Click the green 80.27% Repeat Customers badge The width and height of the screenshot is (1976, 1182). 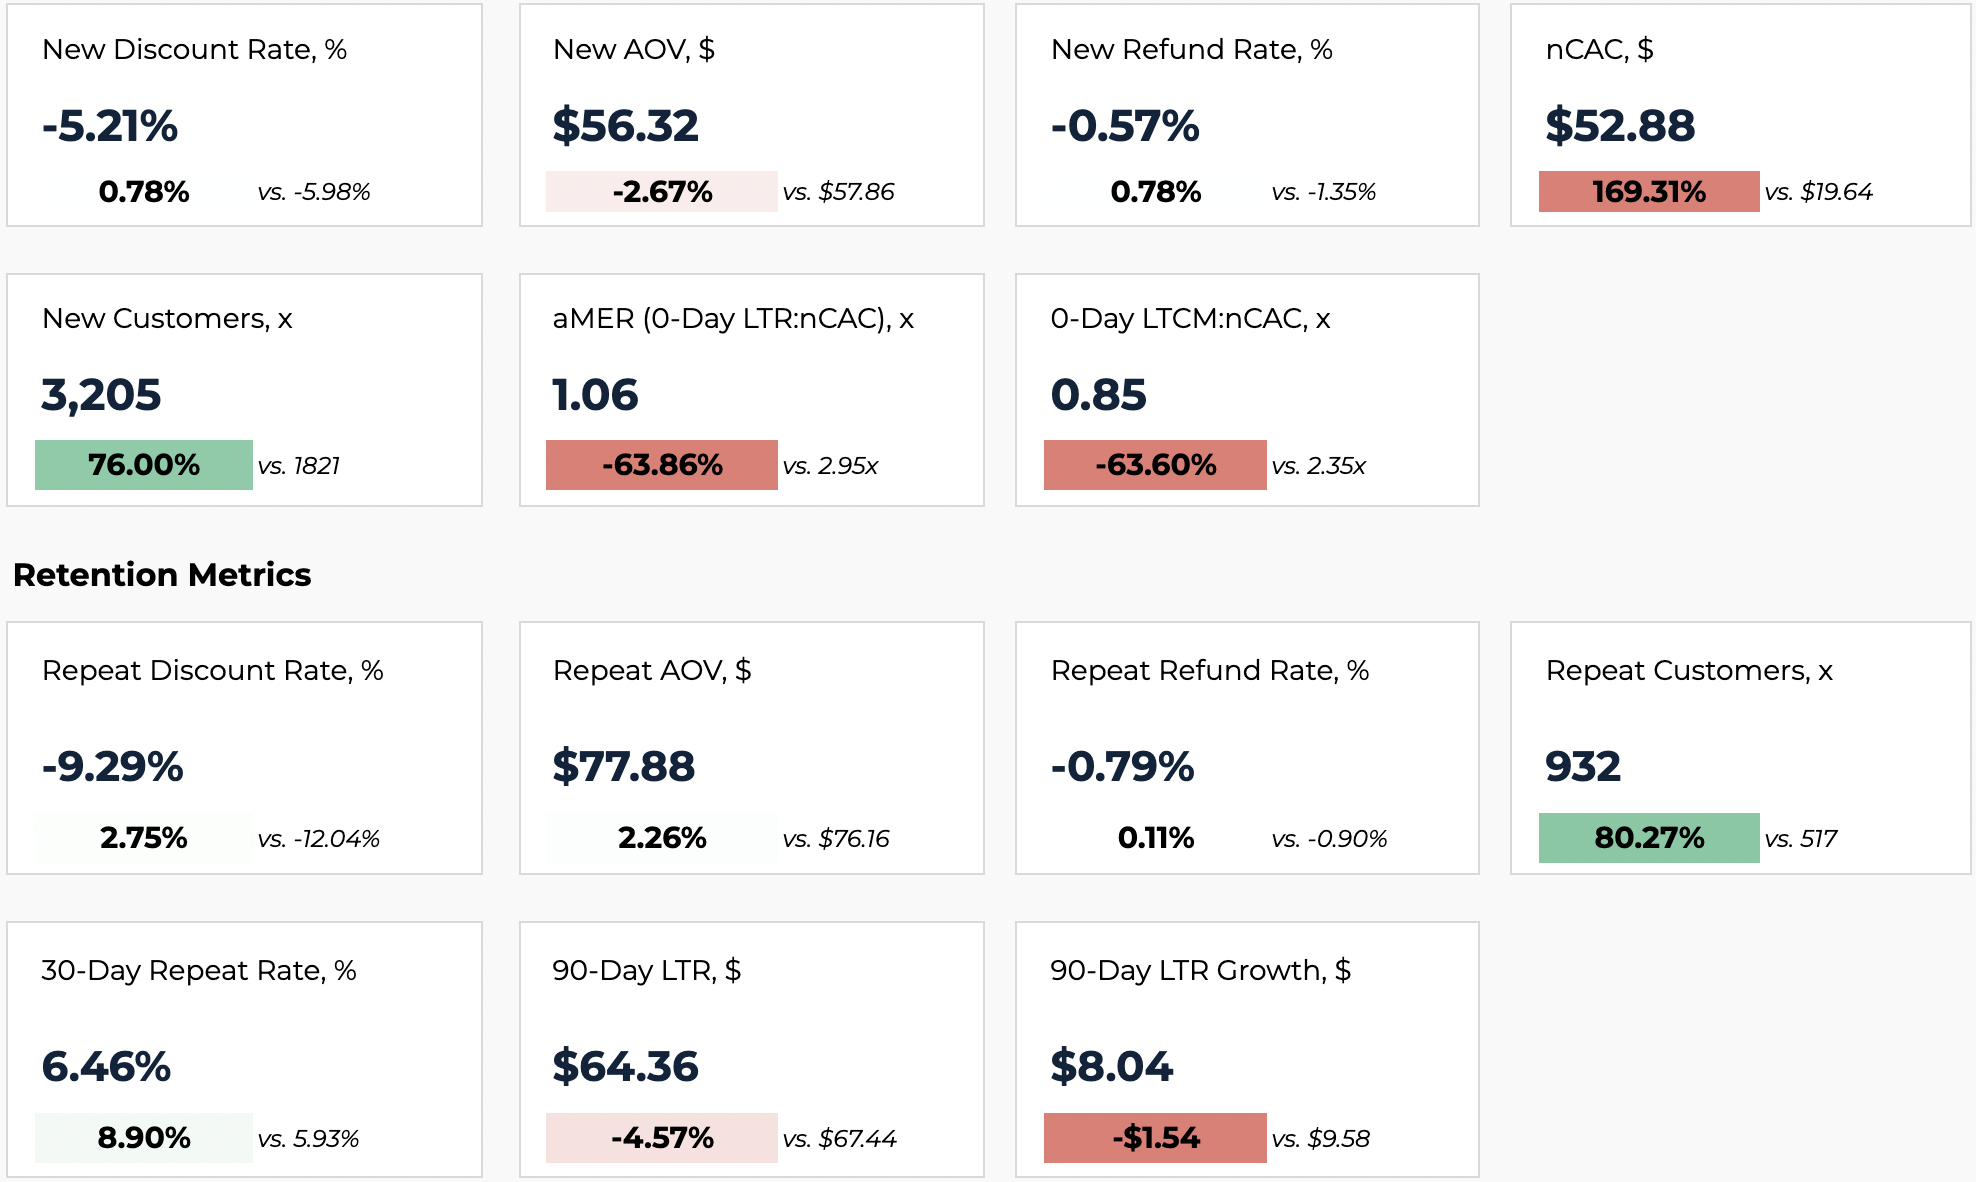coord(1648,838)
